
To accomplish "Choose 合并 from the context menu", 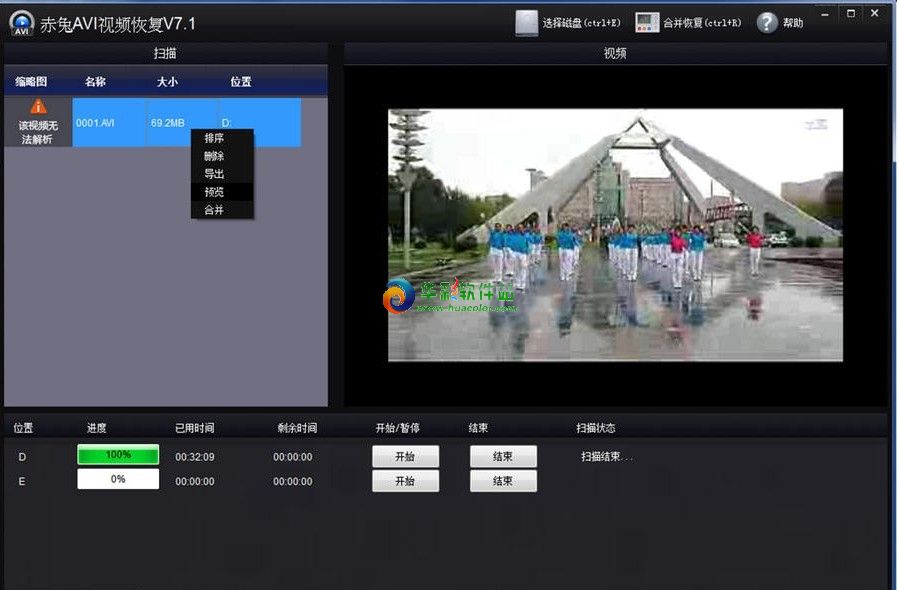I will 222,210.
